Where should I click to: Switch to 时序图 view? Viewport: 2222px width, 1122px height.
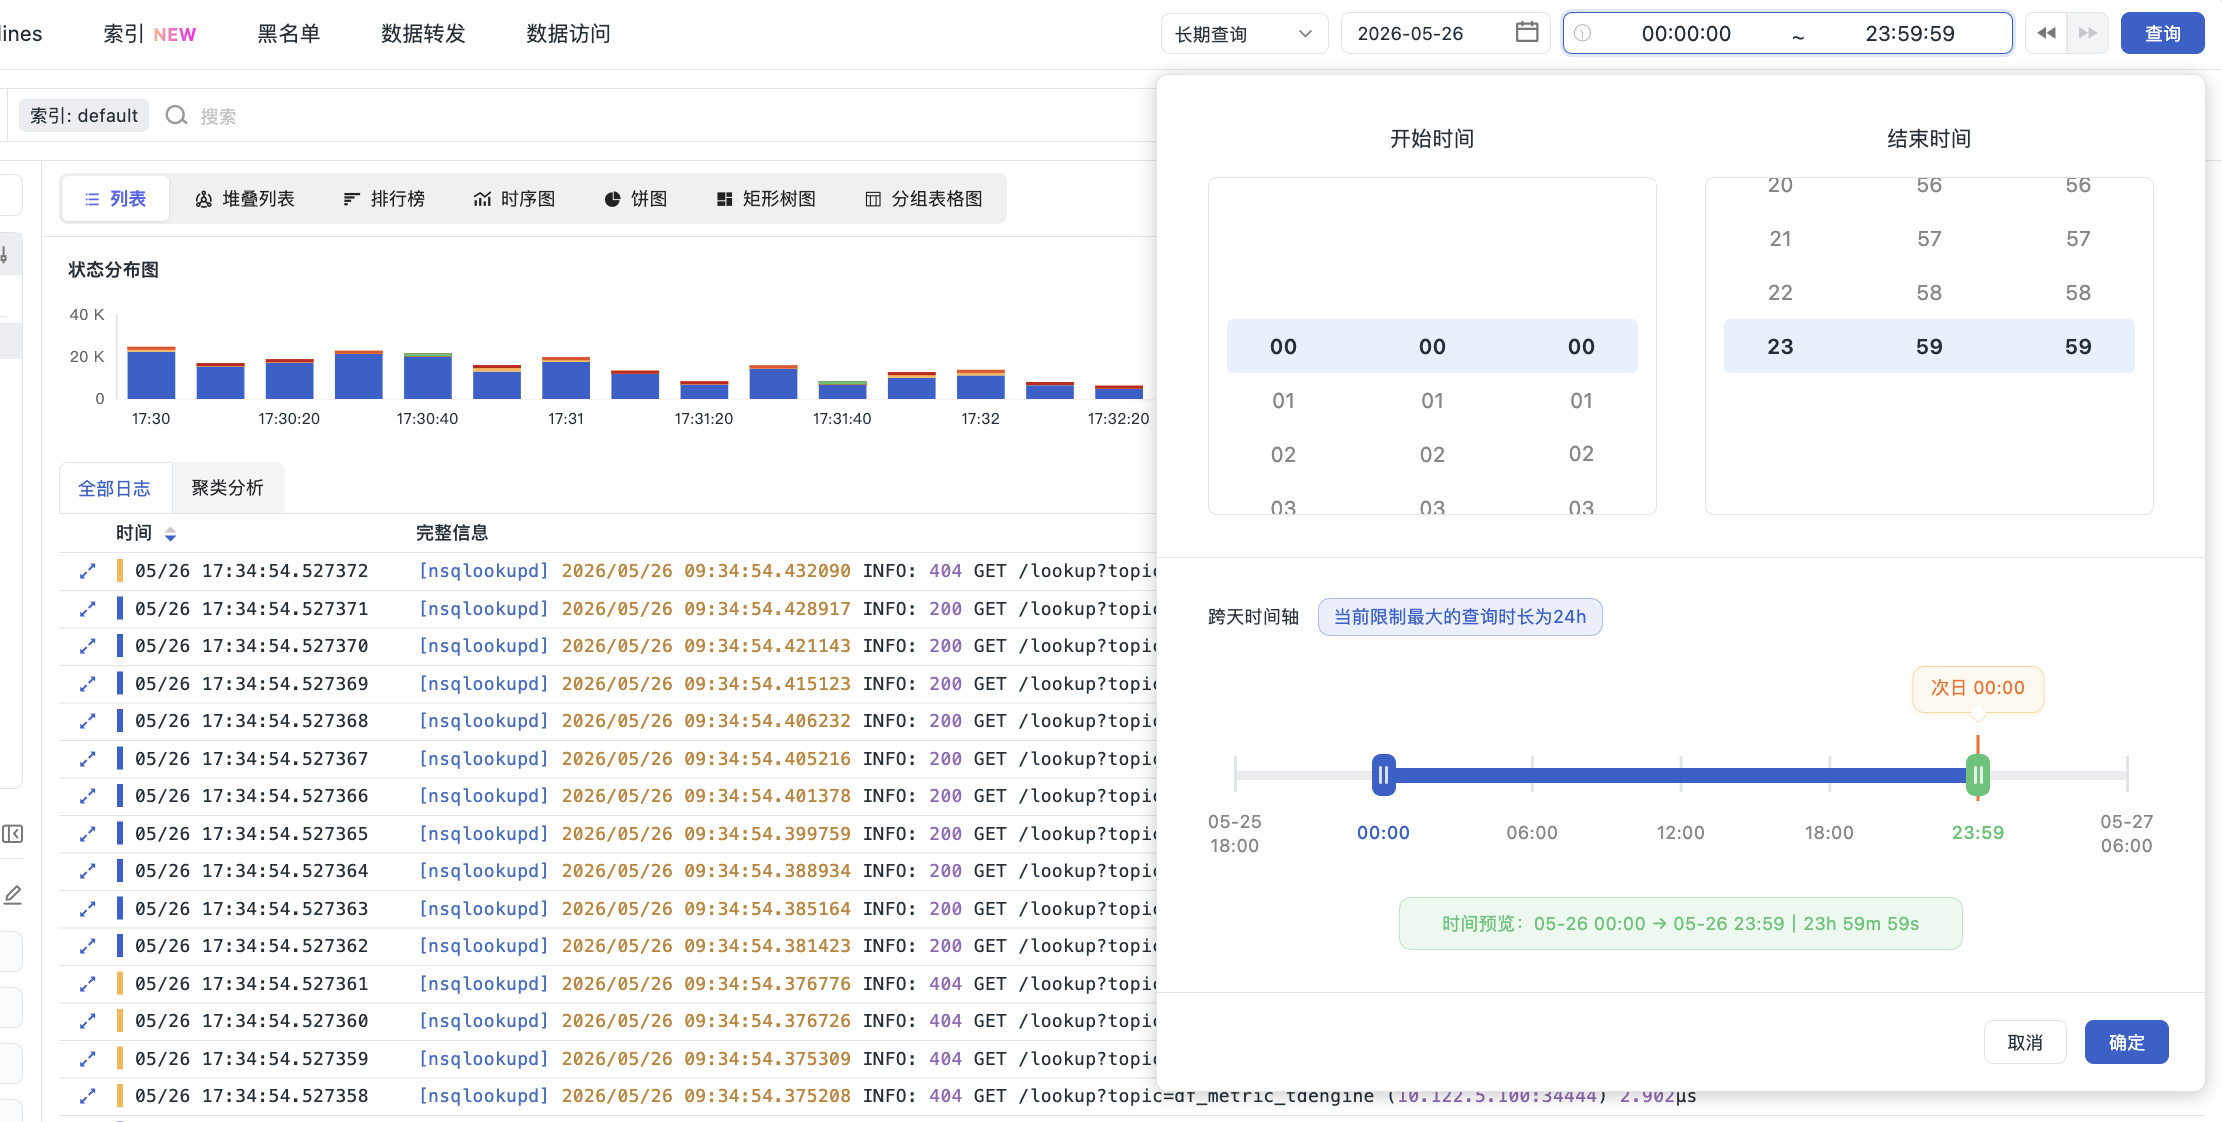click(x=514, y=199)
